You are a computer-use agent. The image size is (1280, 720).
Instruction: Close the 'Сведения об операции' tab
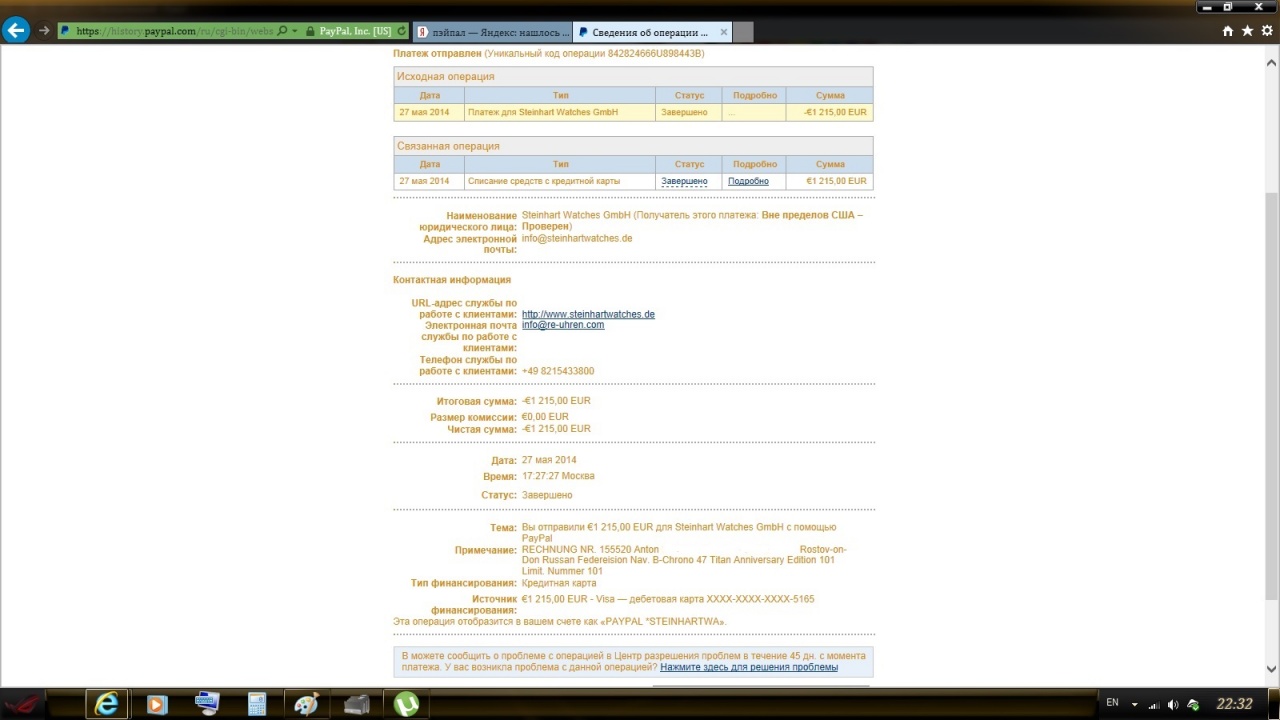(724, 32)
